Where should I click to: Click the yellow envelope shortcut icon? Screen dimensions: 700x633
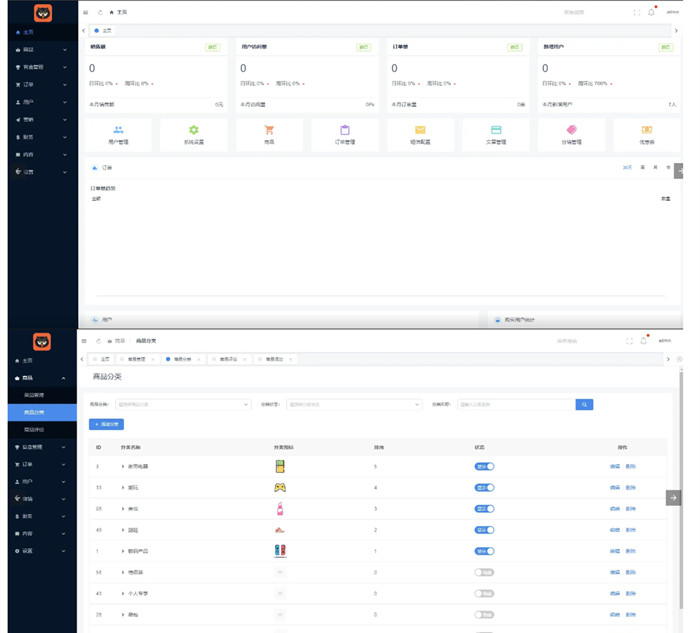[x=420, y=130]
